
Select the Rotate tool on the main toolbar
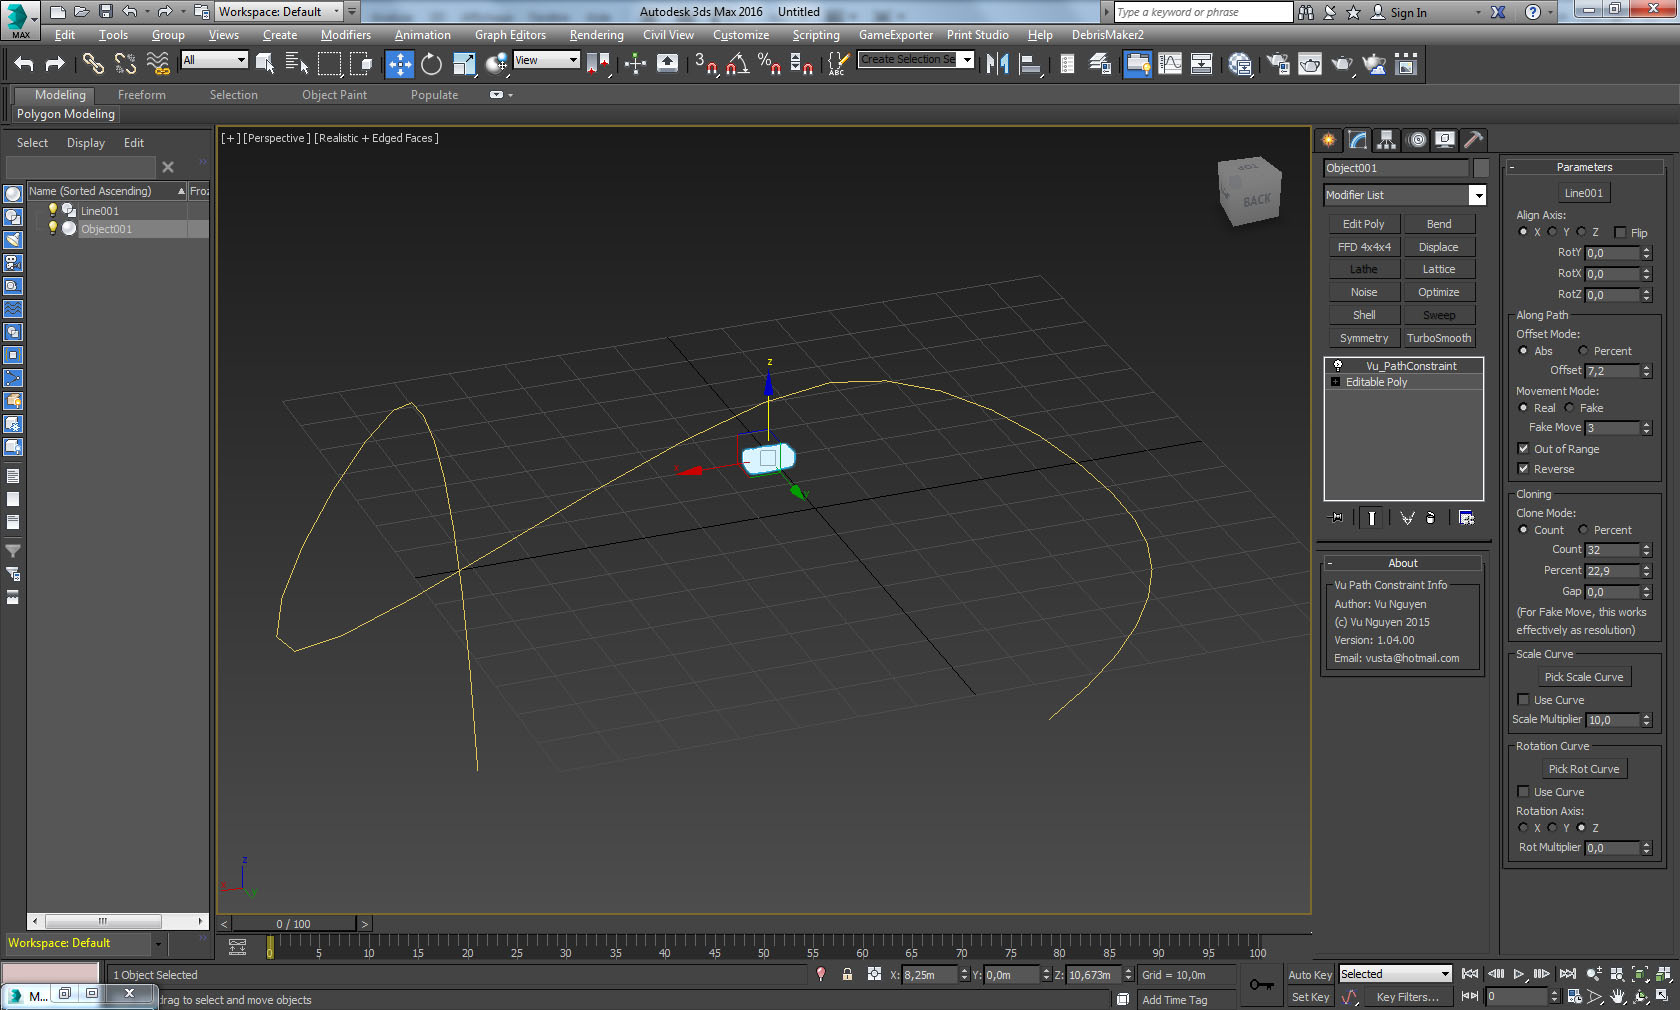pyautogui.click(x=430, y=64)
